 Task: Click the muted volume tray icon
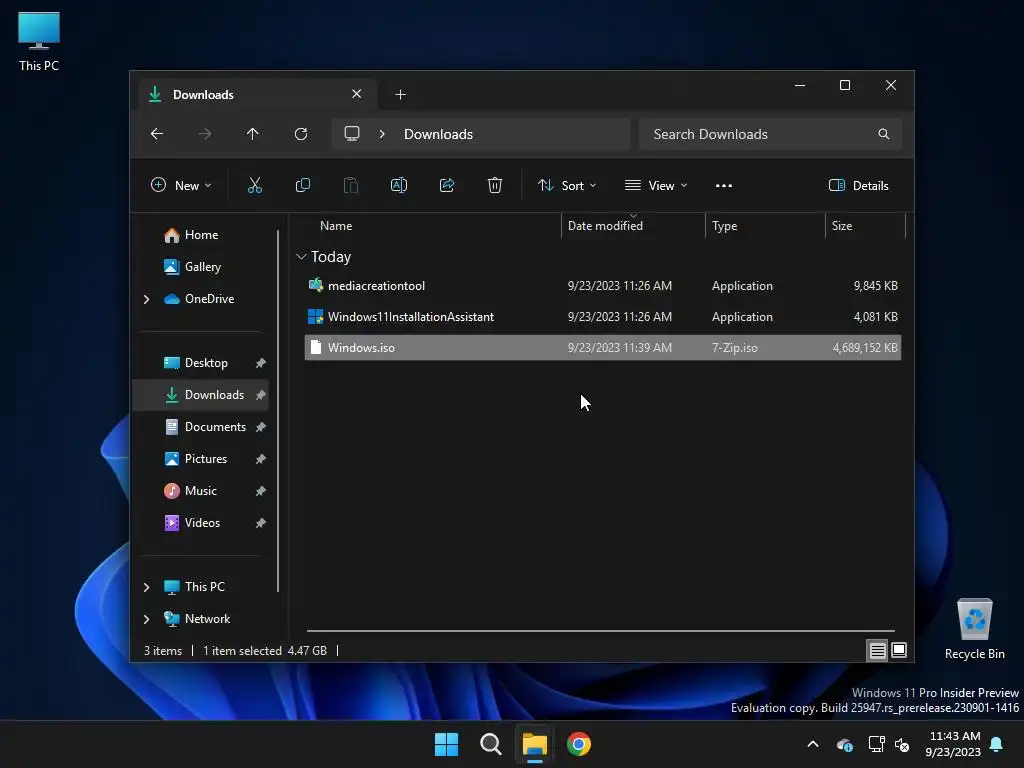(x=903, y=744)
